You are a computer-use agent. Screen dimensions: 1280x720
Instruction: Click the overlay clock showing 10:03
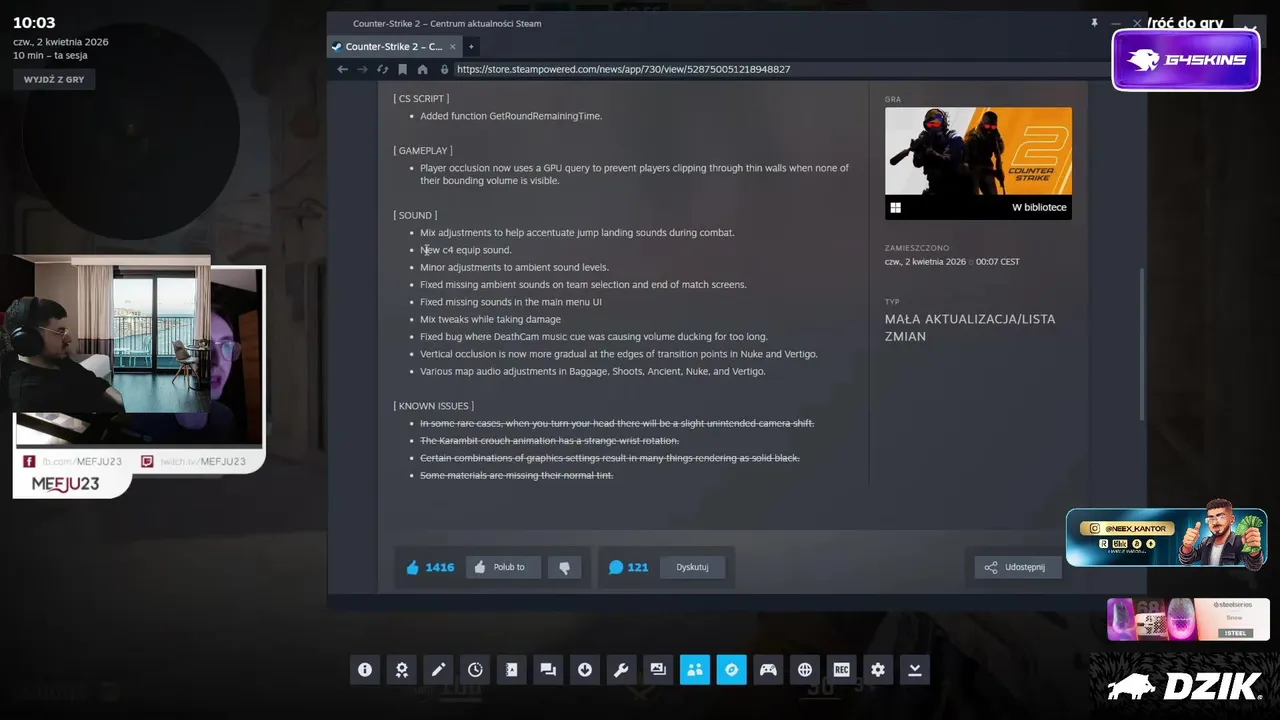(34, 23)
